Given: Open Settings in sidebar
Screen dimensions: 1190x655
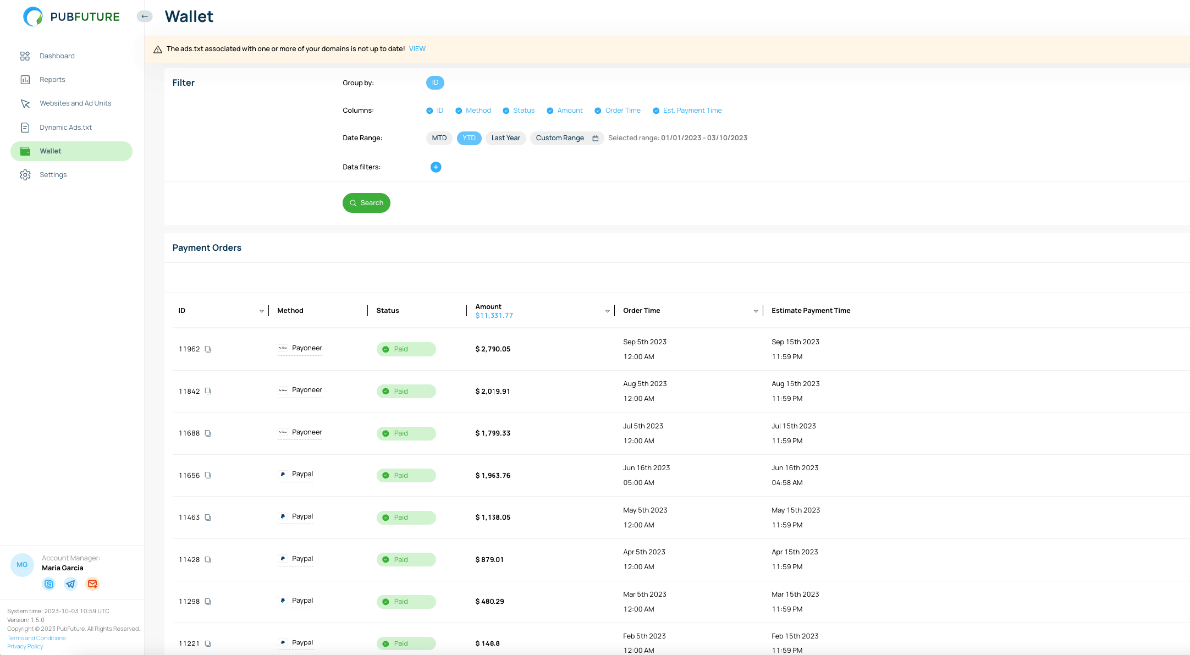Looking at the screenshot, I should tap(53, 175).
